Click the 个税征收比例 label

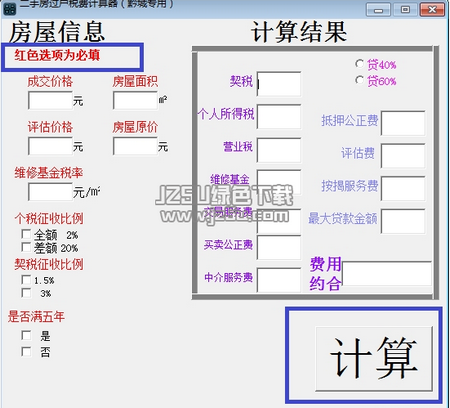49,219
